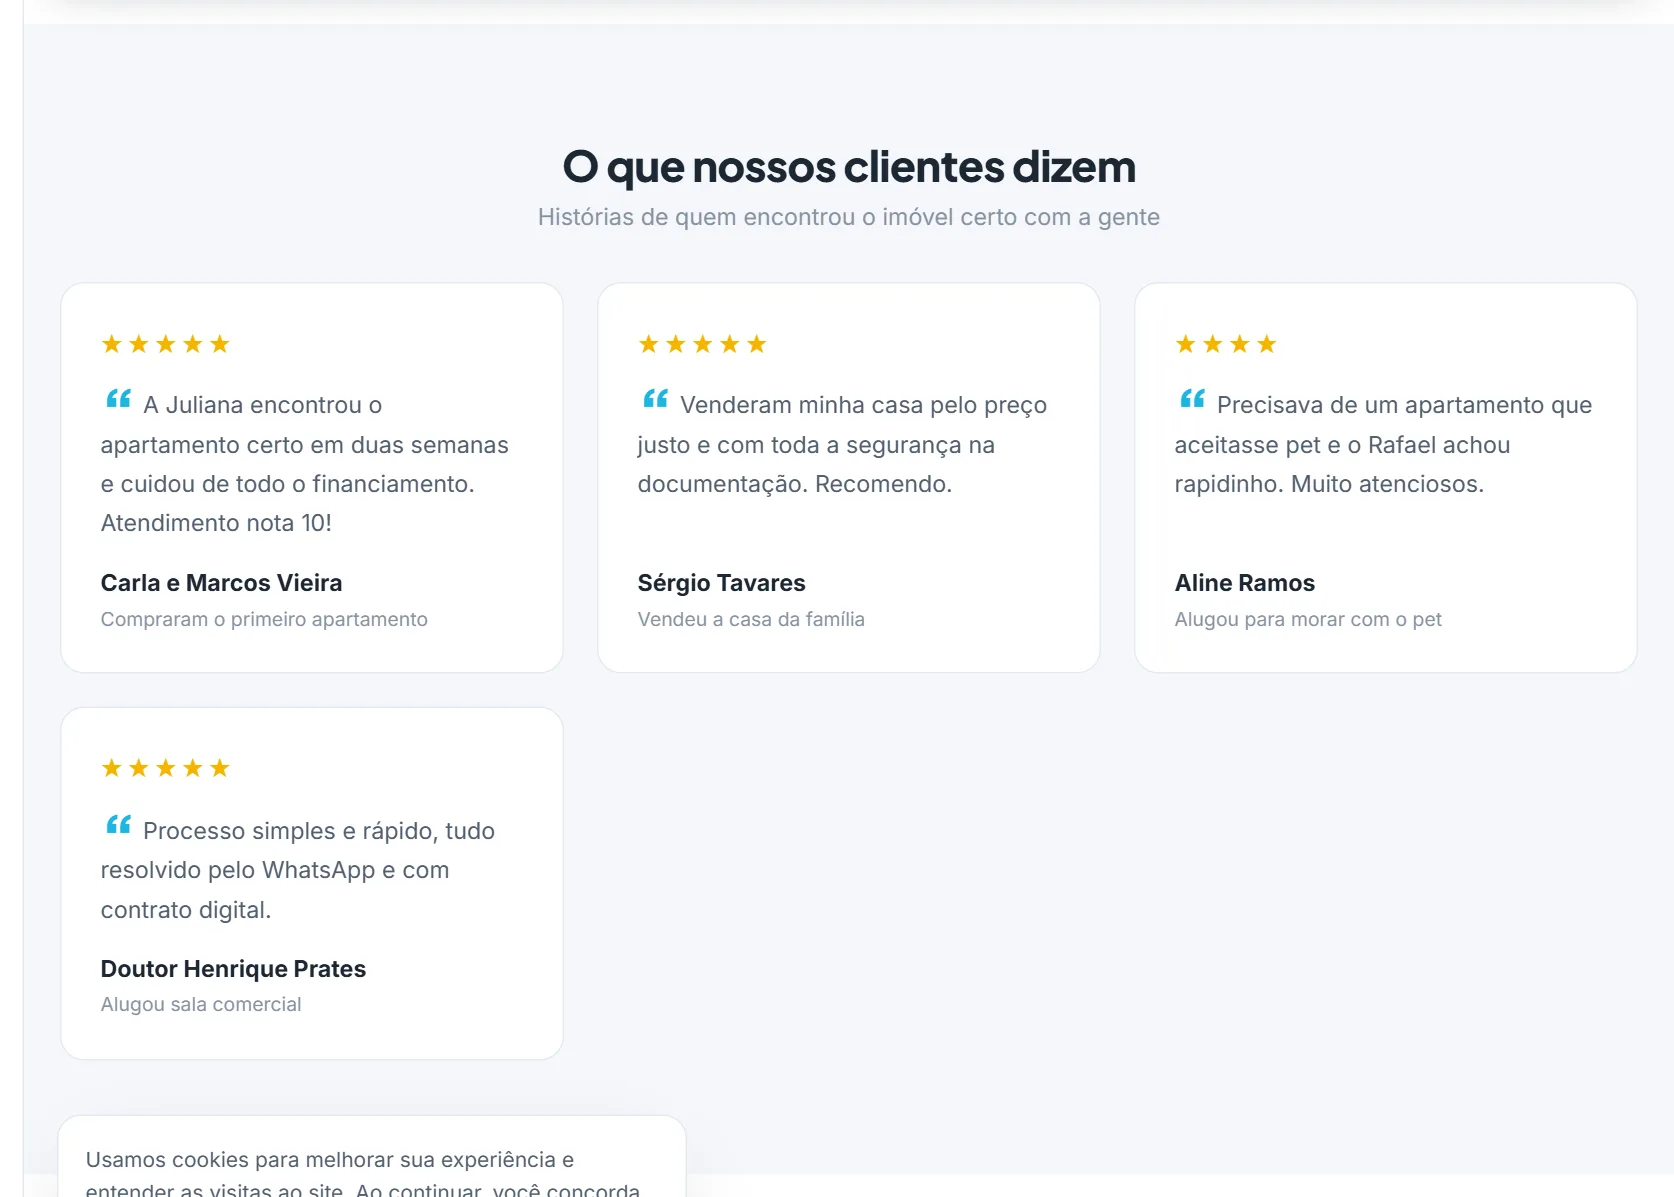Click the testimonial text 'Atendimento nota 10!'

click(x=216, y=523)
